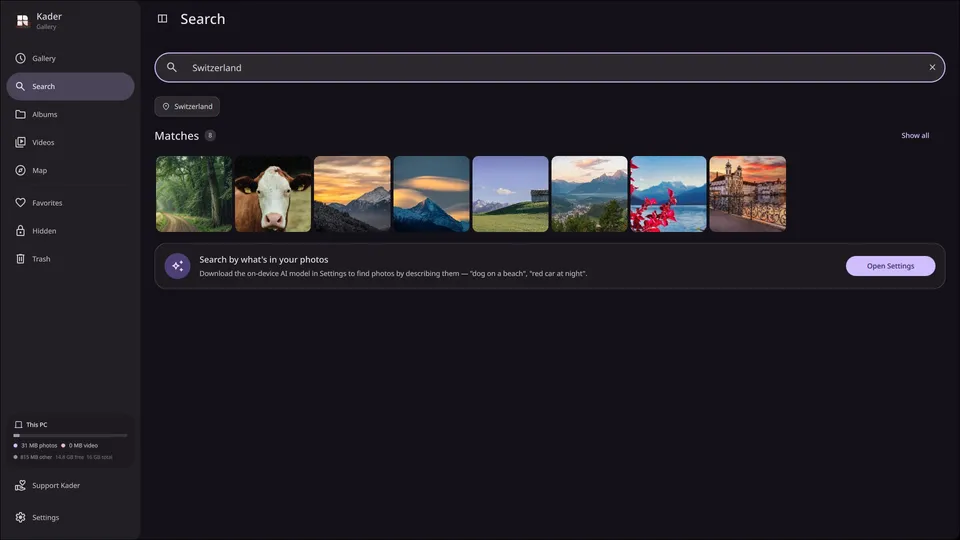Screen dimensions: 960x540
Task: Click the Trash bin icon
Action: pyautogui.click(x=20, y=259)
